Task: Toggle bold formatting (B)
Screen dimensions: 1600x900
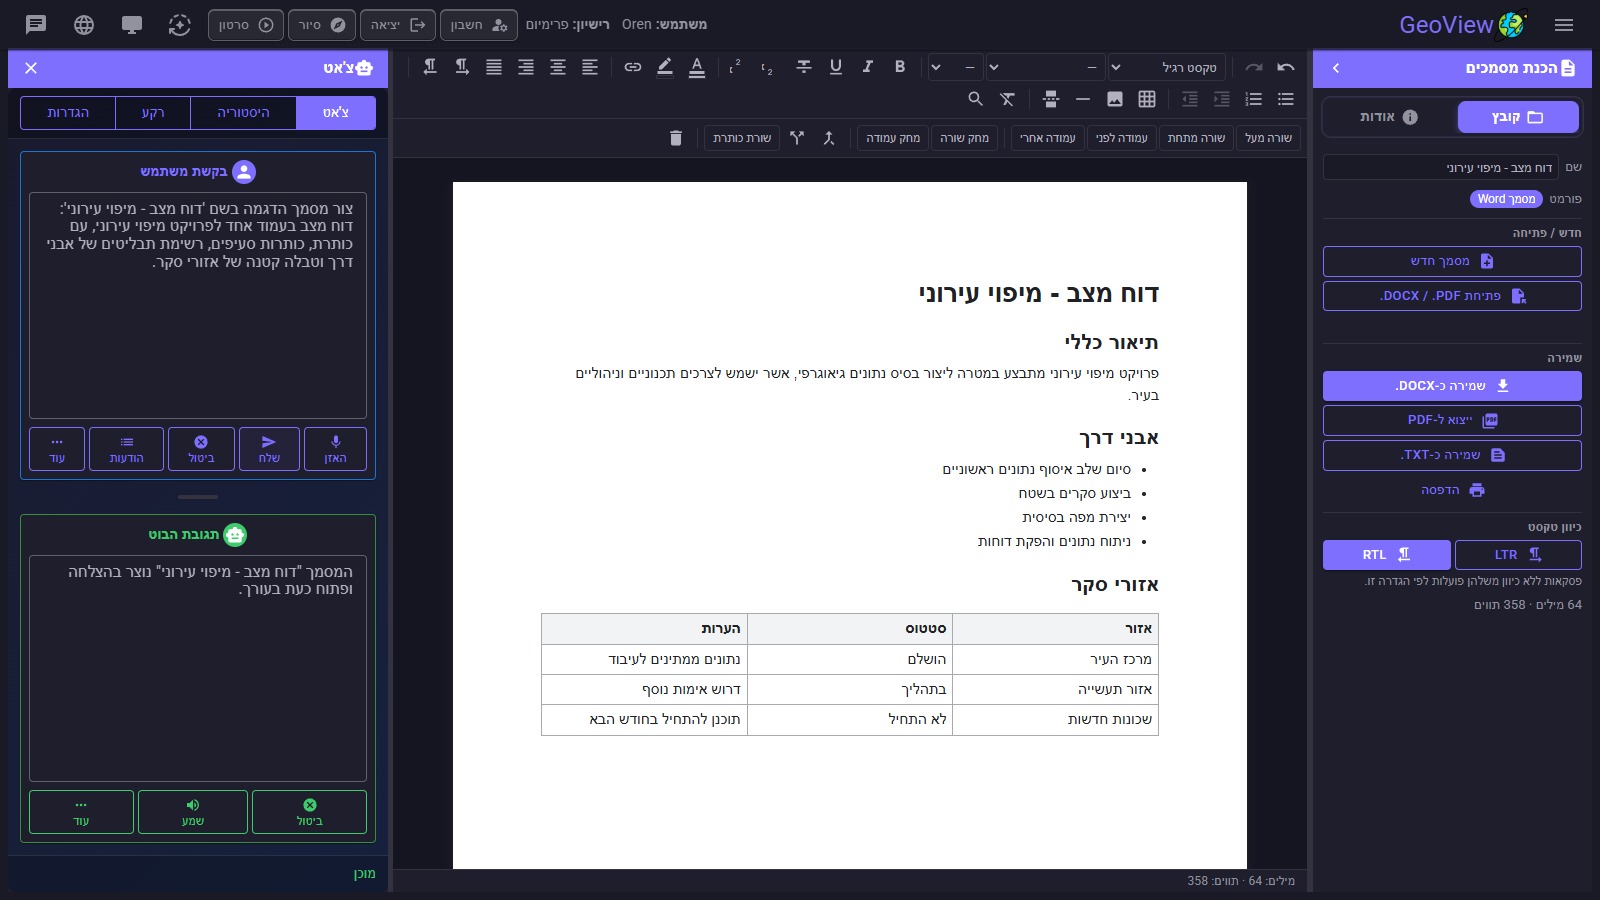Action: coord(900,67)
